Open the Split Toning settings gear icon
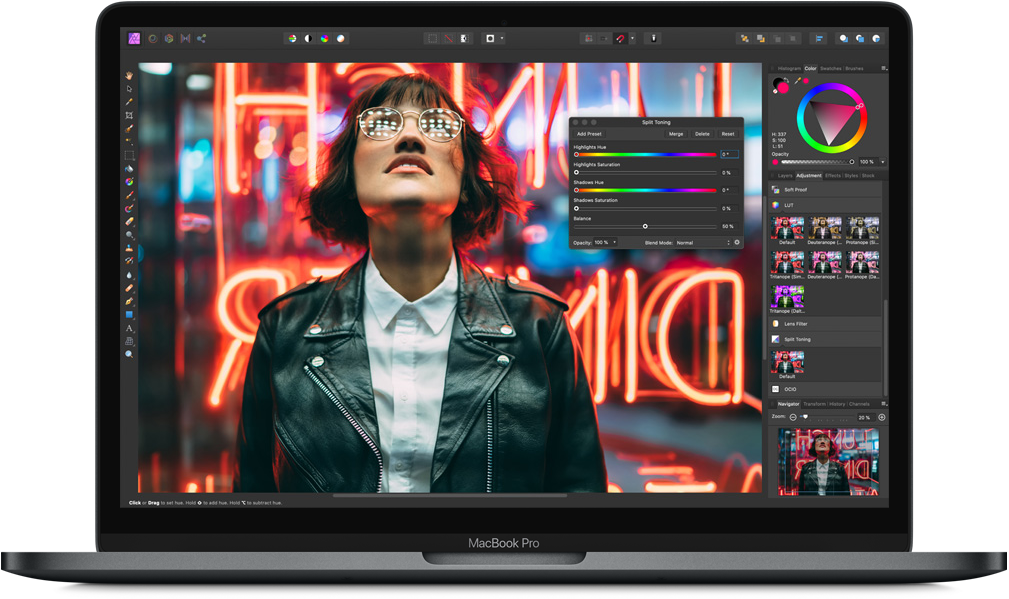This screenshot has width=1009, height=599. click(x=737, y=242)
